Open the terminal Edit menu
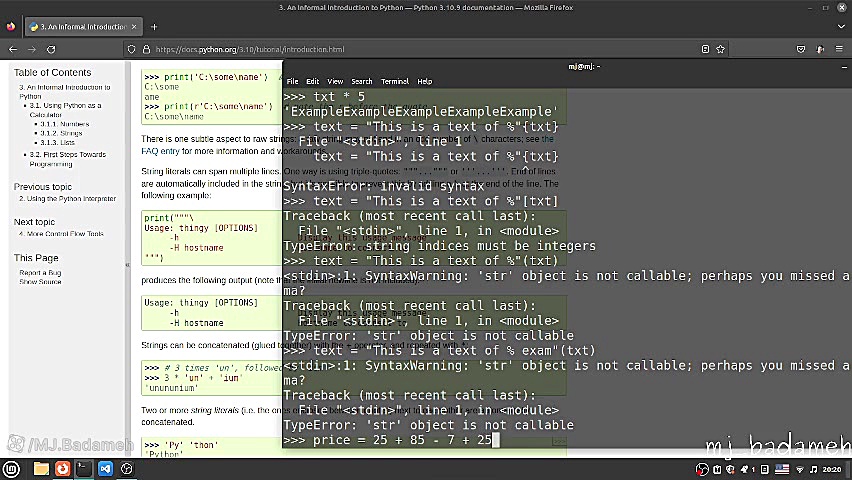 click(312, 81)
